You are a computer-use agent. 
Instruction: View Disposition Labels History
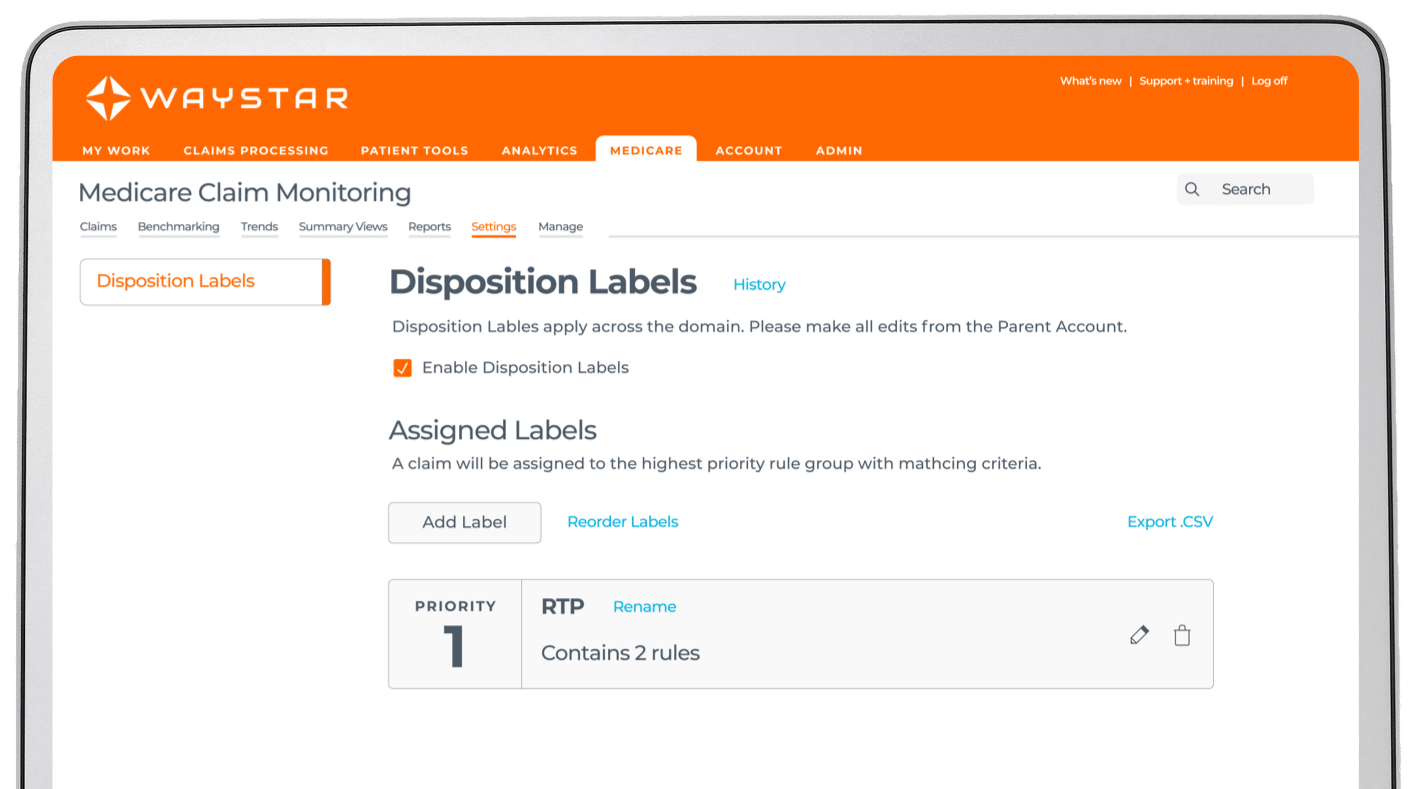[759, 285]
